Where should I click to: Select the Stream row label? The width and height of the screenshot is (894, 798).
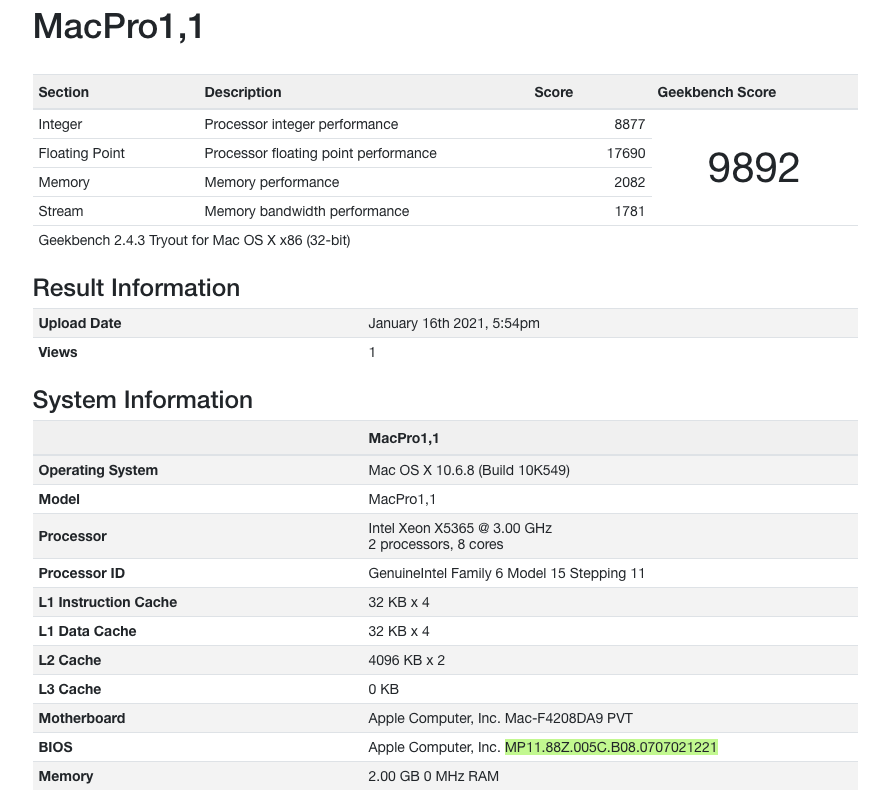(x=61, y=212)
